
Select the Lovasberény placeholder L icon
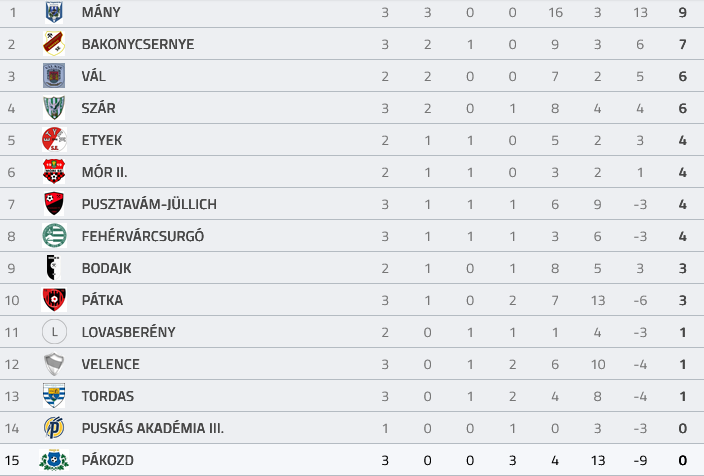(x=54, y=332)
